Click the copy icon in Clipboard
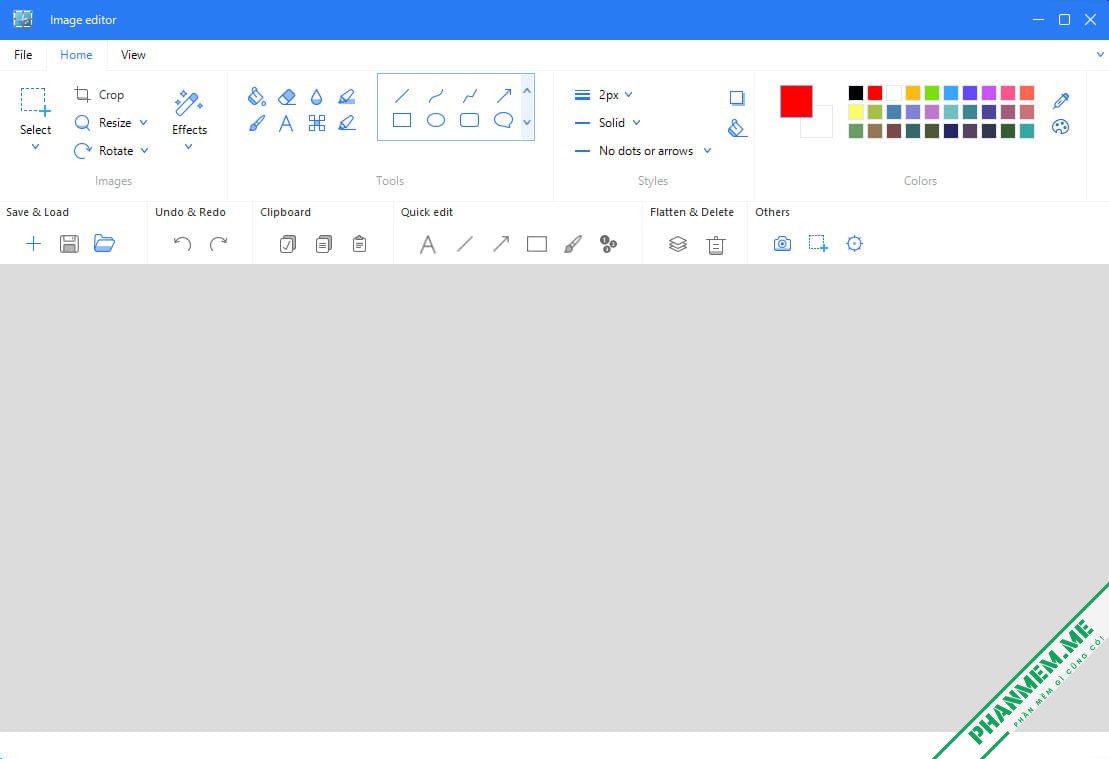This screenshot has width=1109, height=759. [x=323, y=244]
